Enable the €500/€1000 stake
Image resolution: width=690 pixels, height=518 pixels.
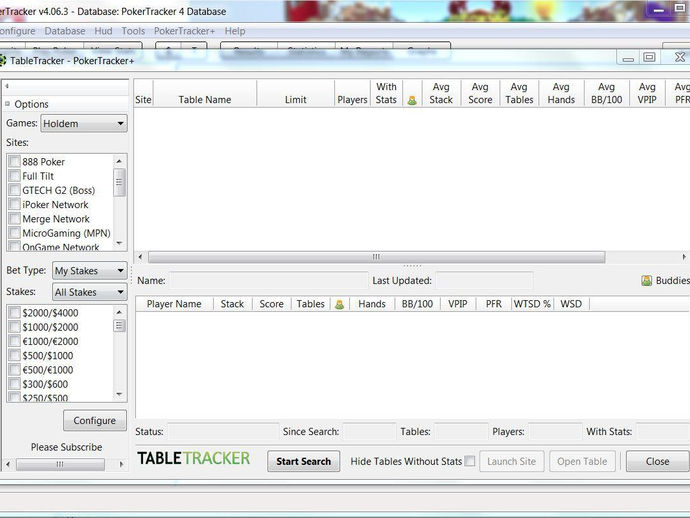pyautogui.click(x=15, y=370)
